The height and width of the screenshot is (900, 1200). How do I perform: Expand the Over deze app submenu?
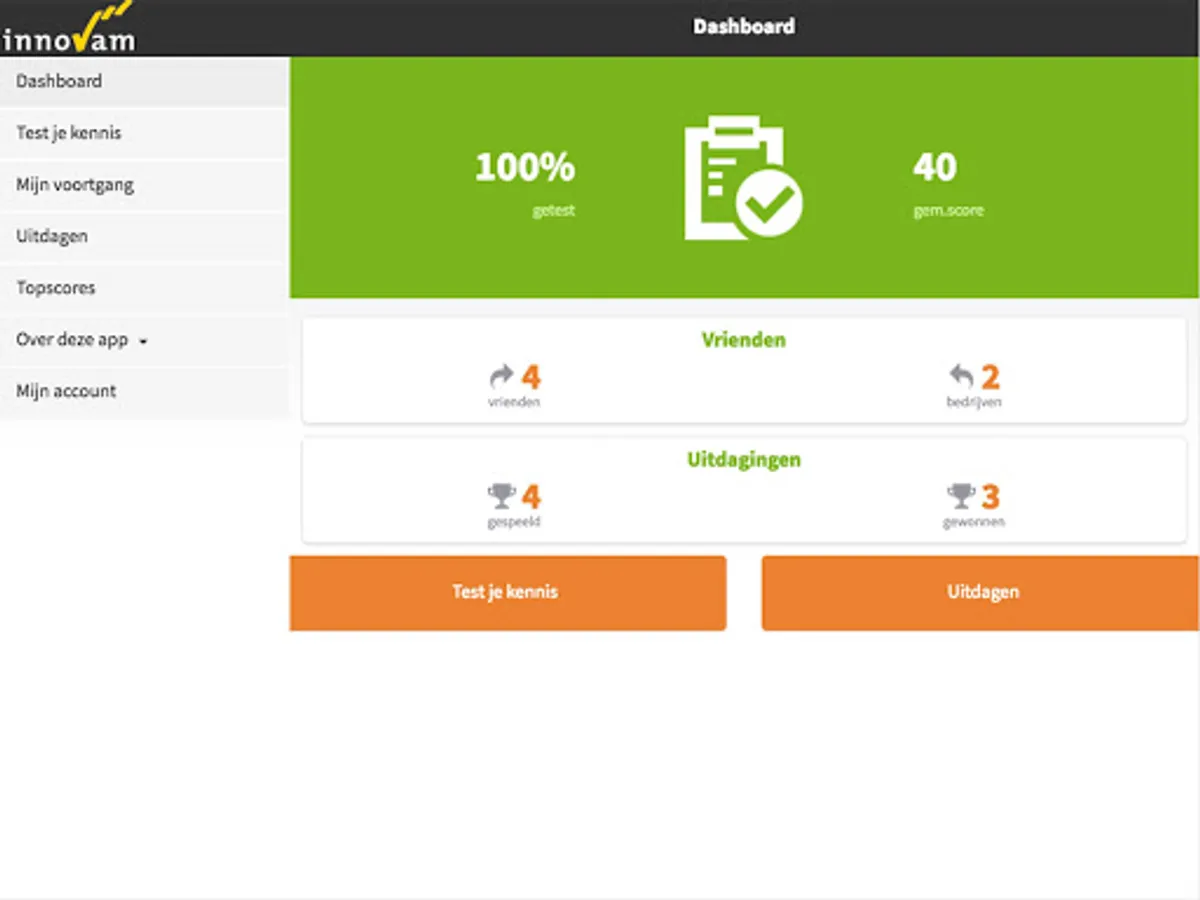[144, 340]
